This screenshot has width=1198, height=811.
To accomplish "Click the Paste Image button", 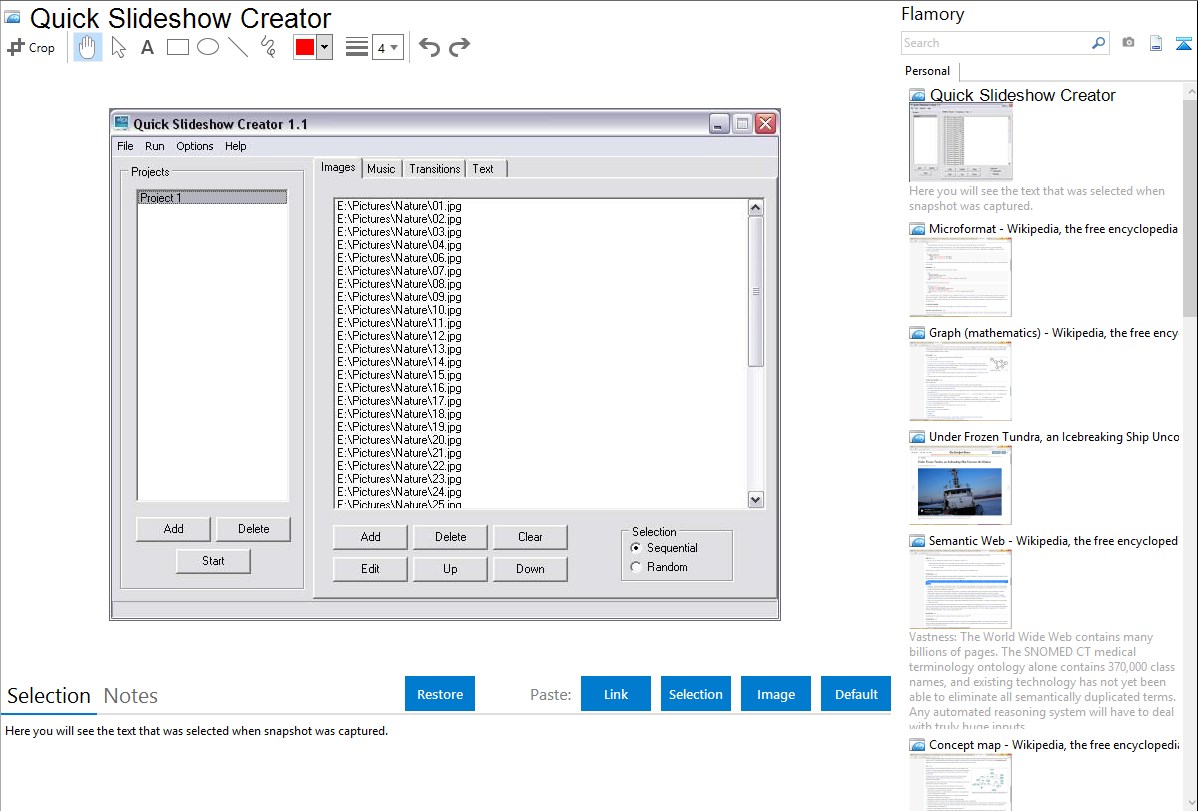I will pyautogui.click(x=776, y=694).
